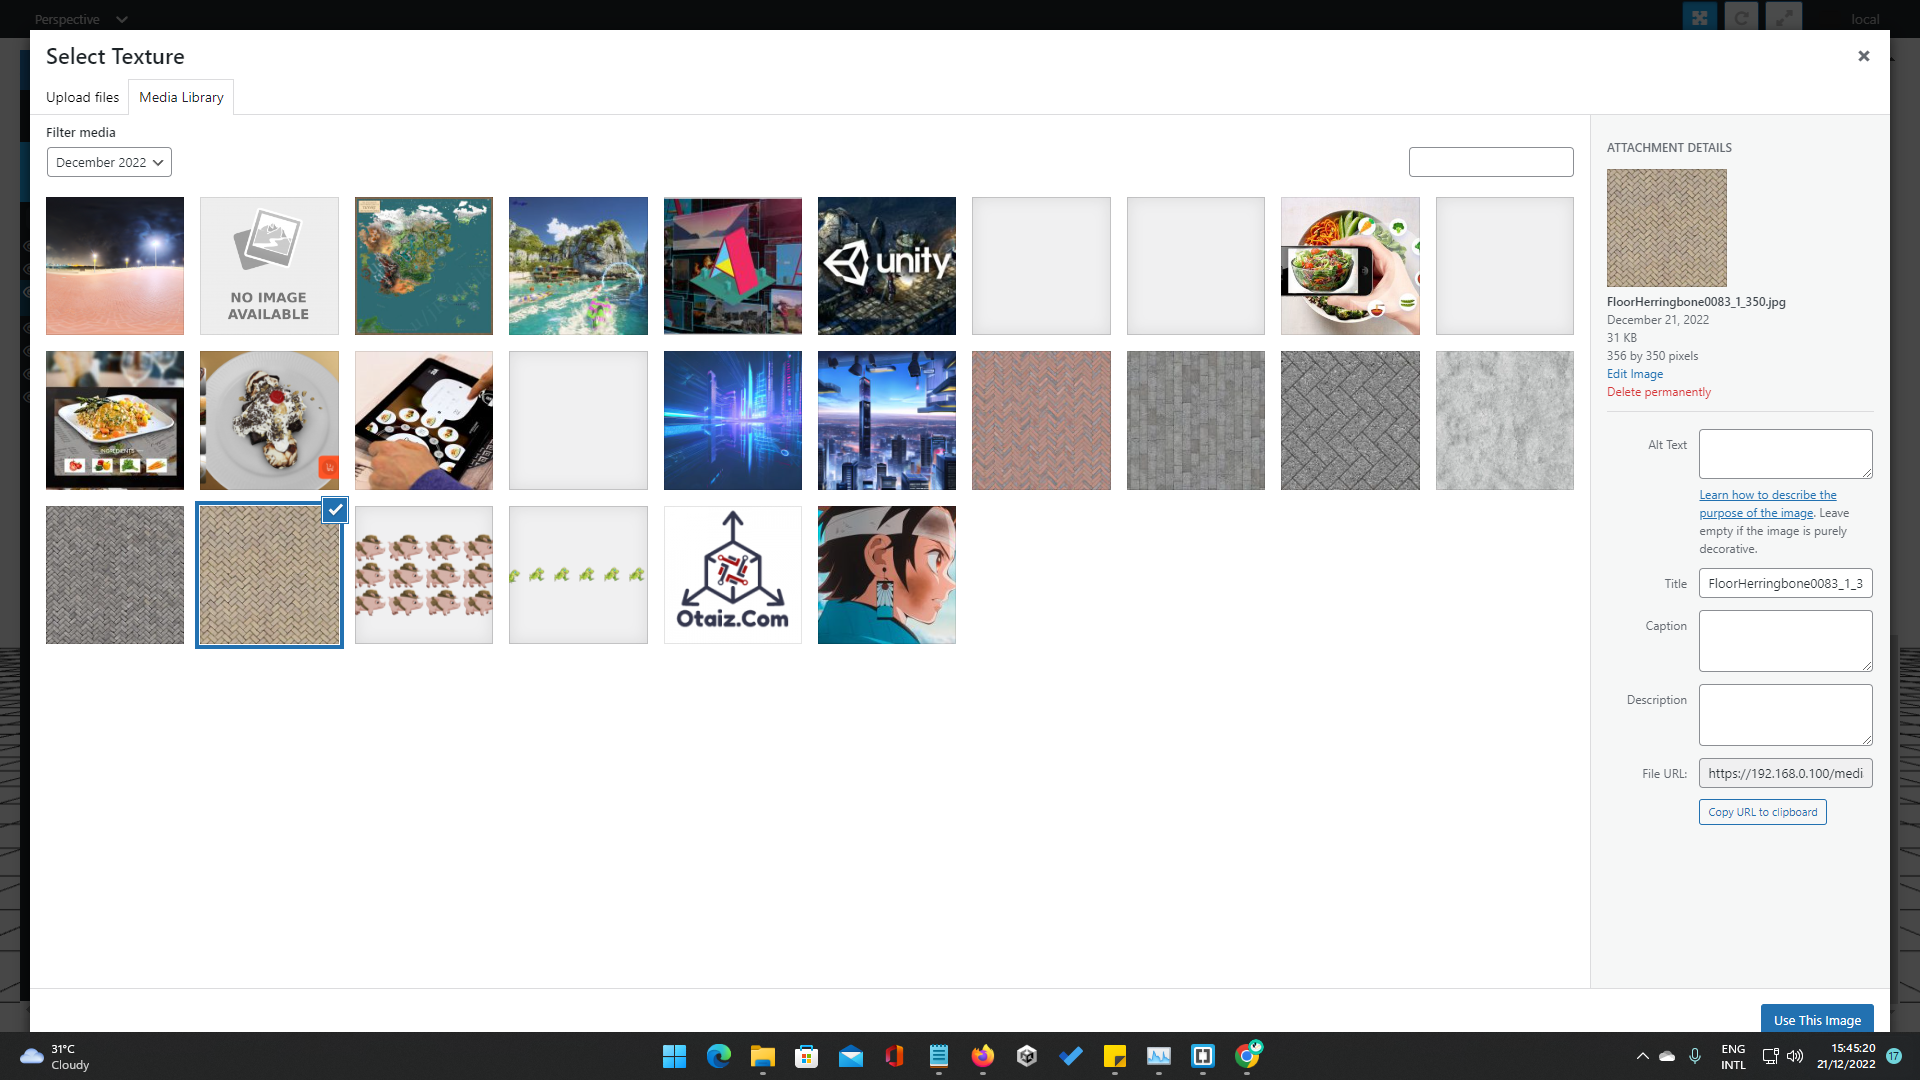Select the tablet menu ordering thumbnail
Viewport: 1920px width, 1080px height.
[x=424, y=420]
